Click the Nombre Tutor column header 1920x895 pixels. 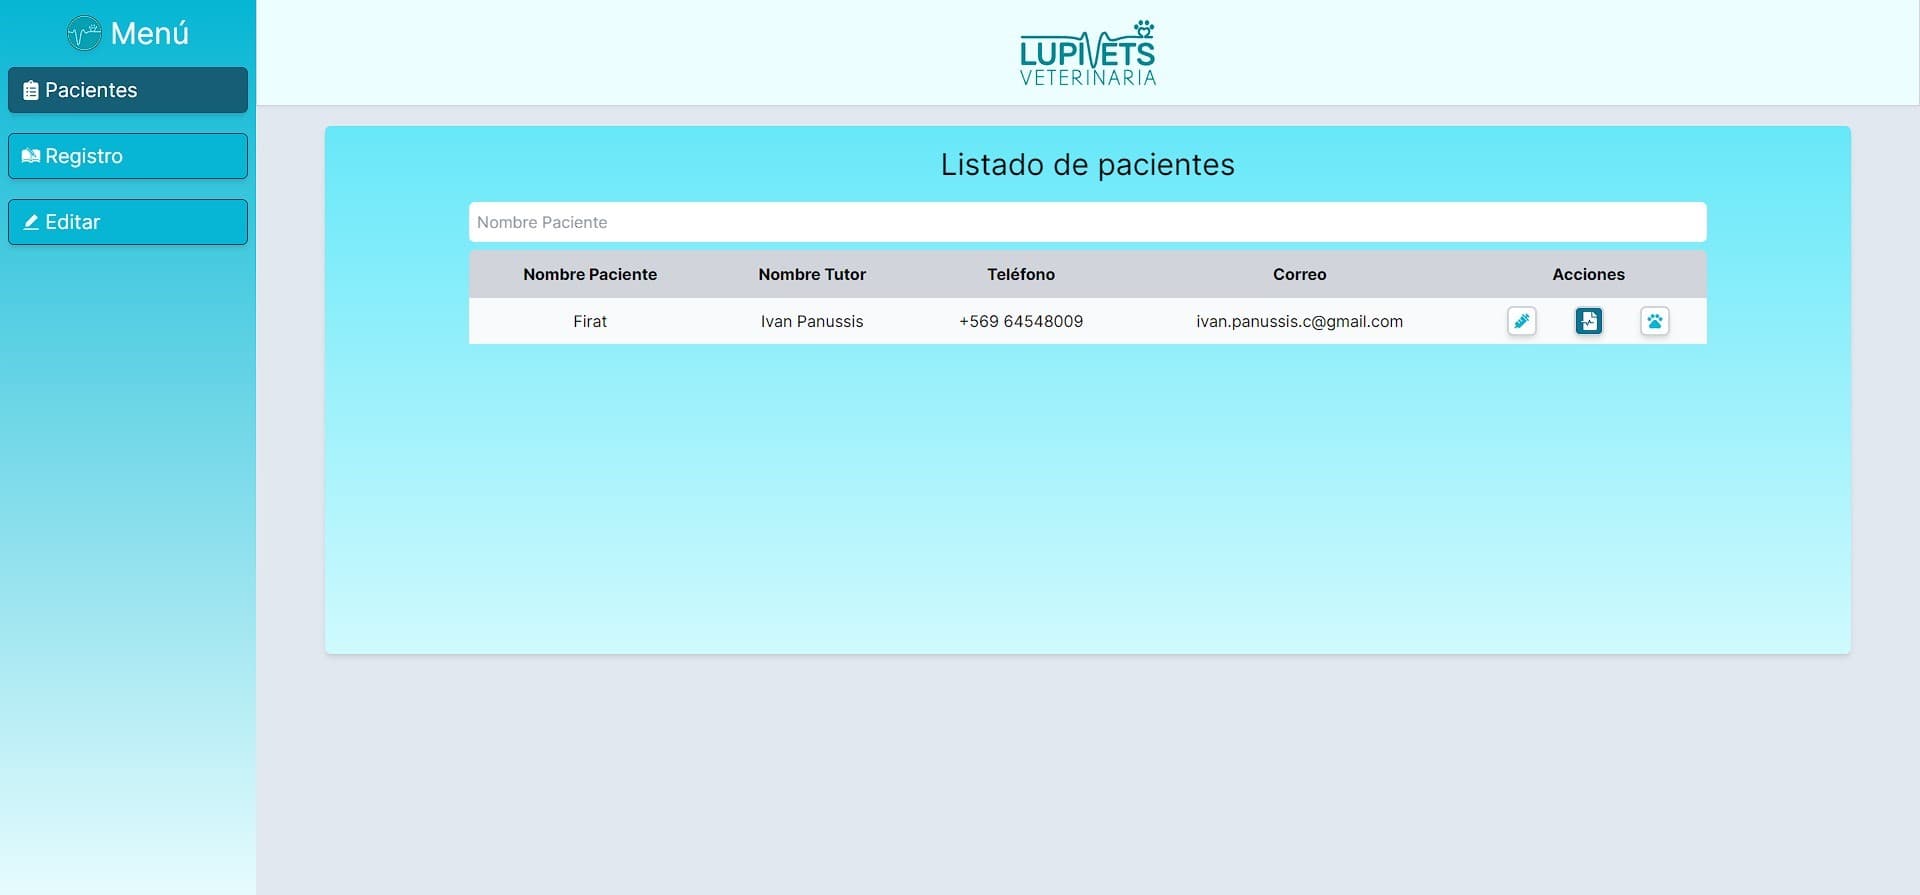click(x=812, y=274)
